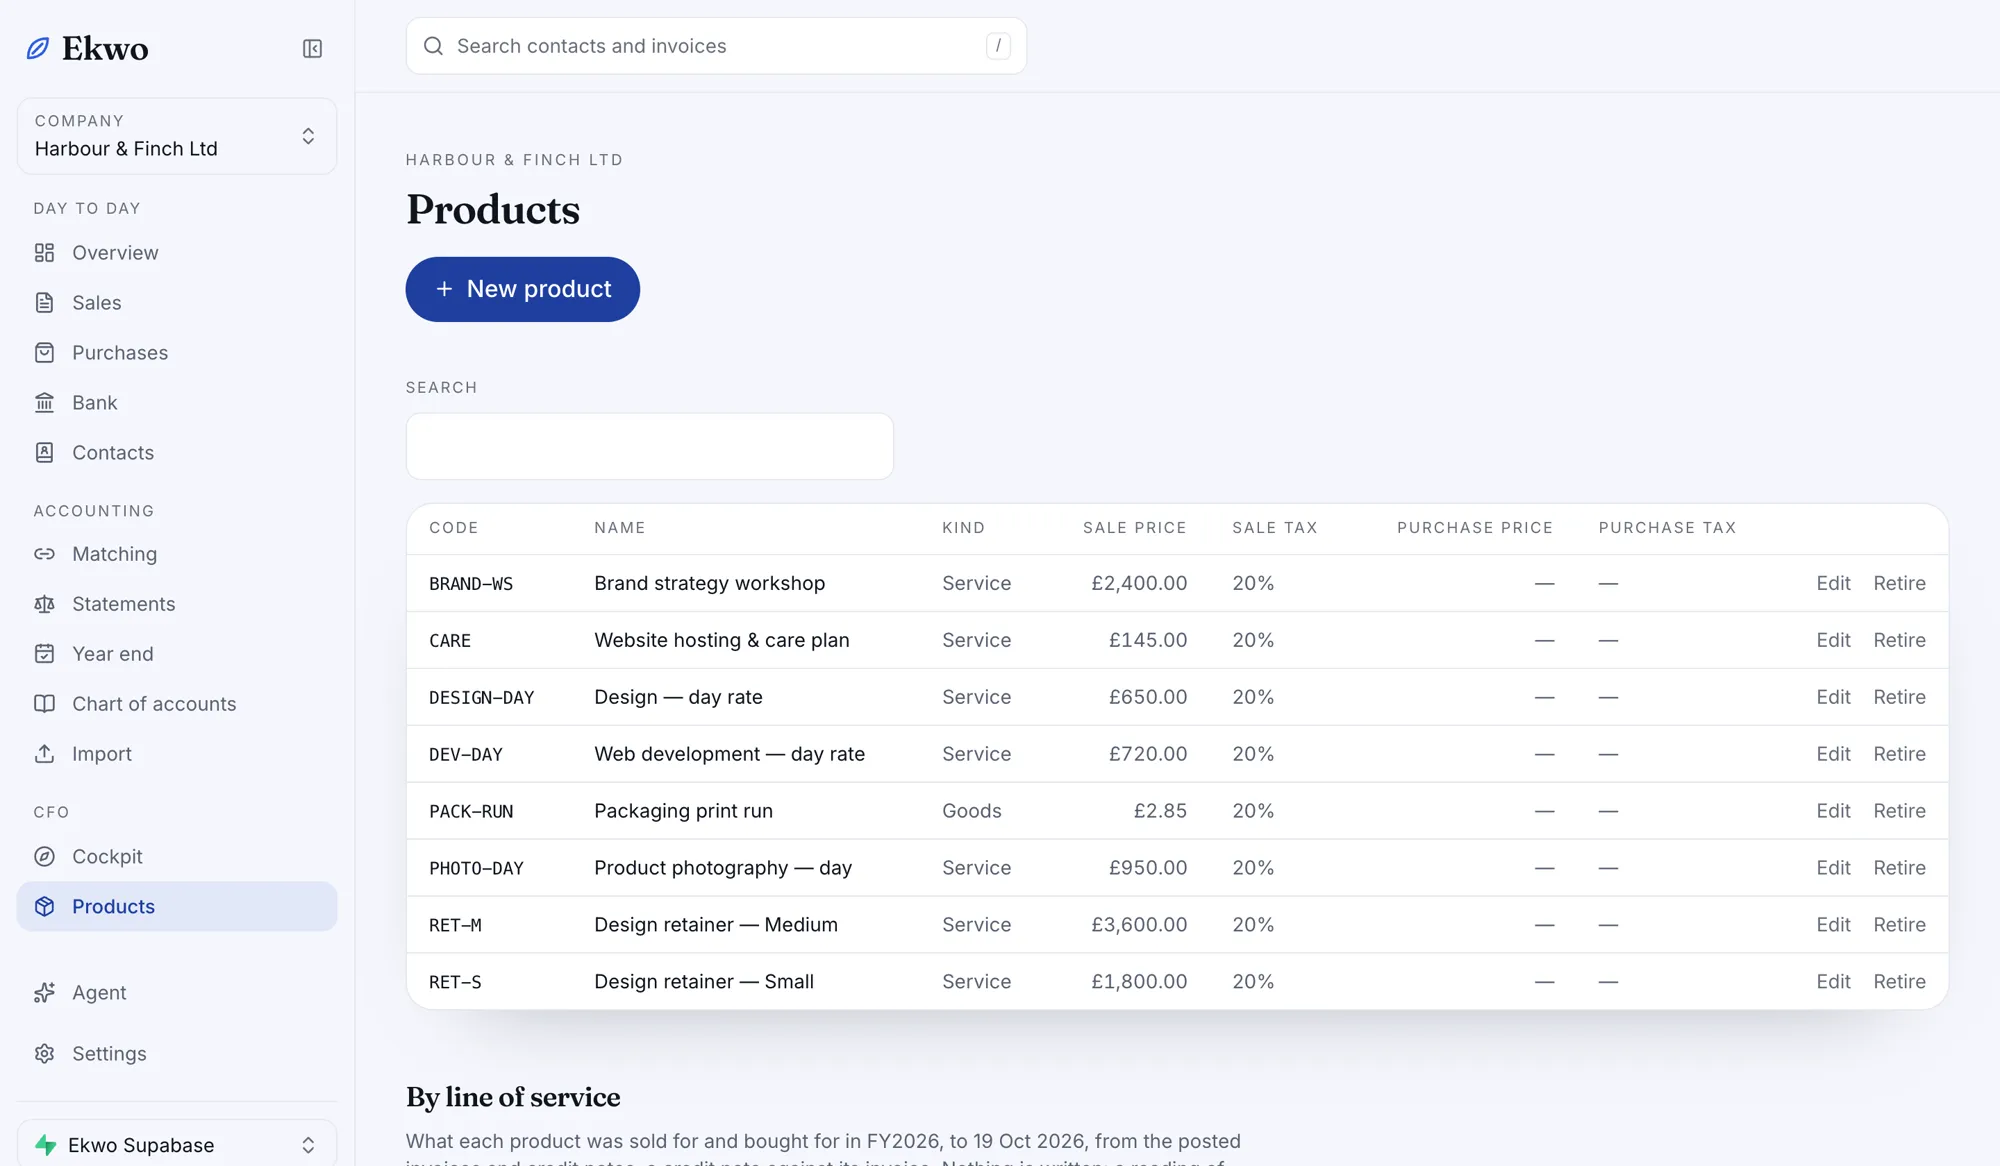Click the Import upload icon
The height and width of the screenshot is (1166, 2000).
pos(44,754)
